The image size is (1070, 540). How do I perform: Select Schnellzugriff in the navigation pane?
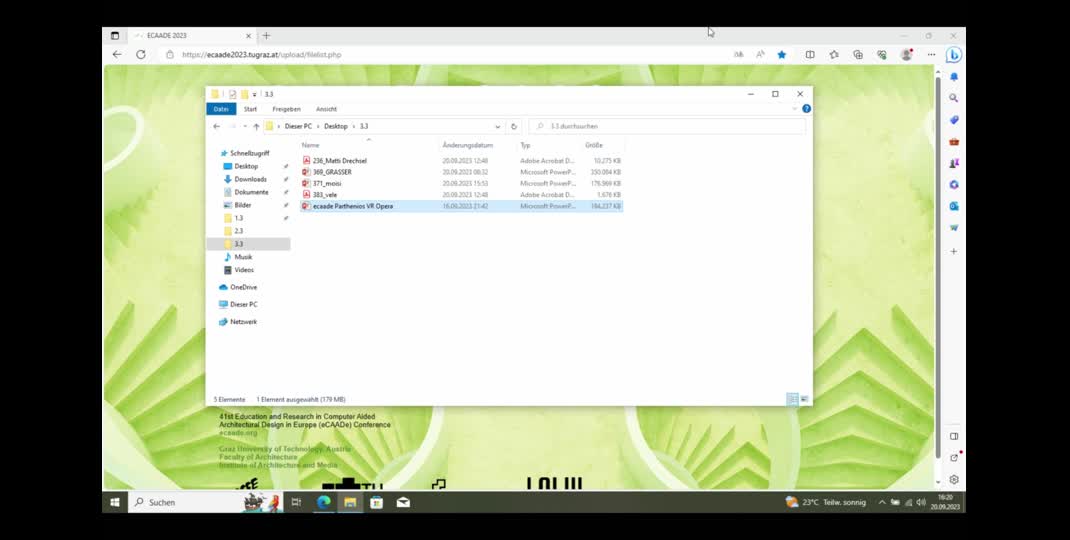pos(246,153)
